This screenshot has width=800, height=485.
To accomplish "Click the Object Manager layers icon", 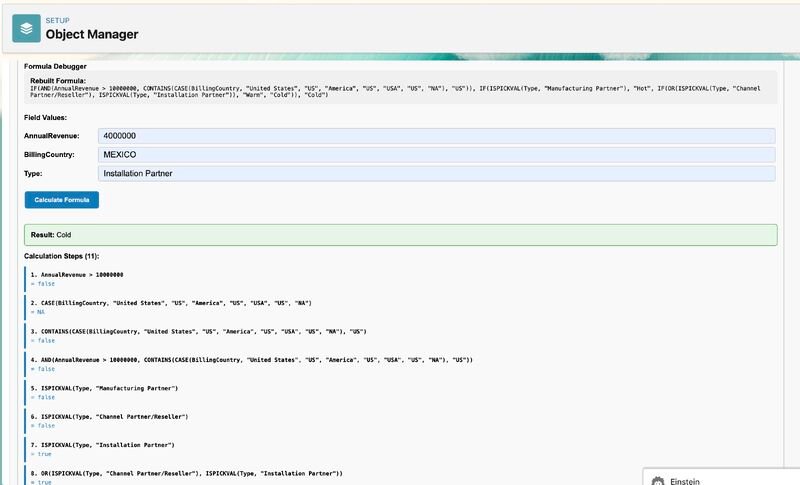I will coord(27,28).
